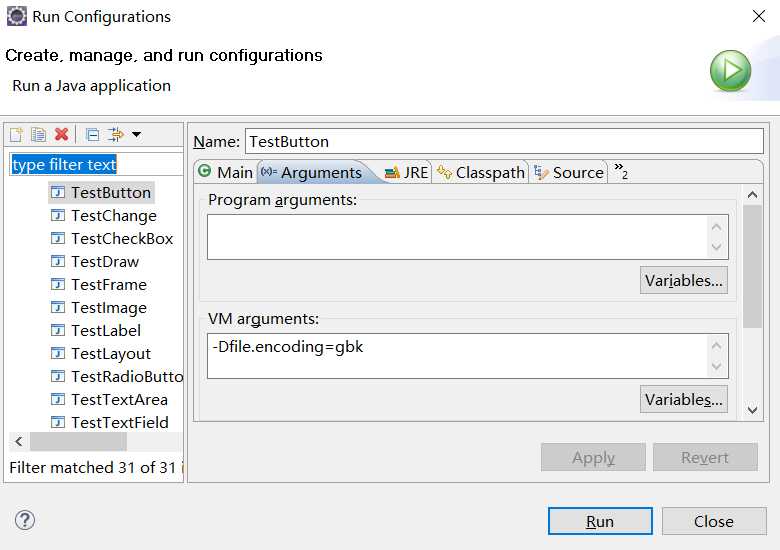
Task: Click Variables button under Program arguments
Action: tap(683, 280)
